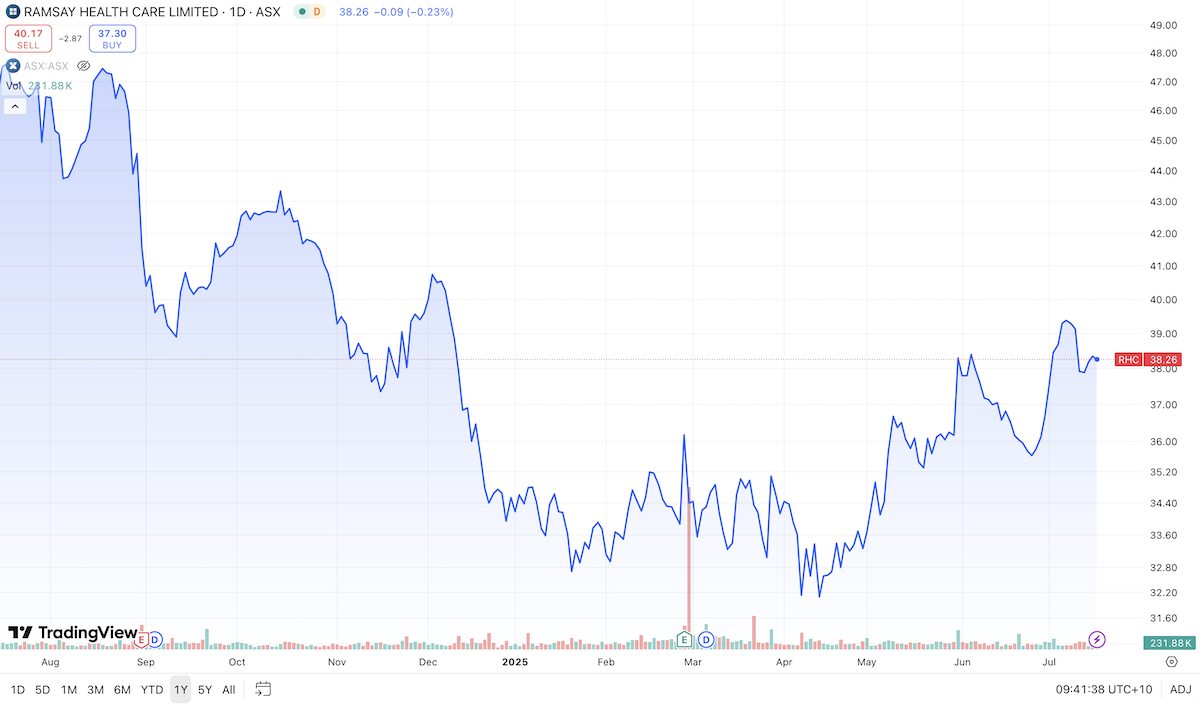Click the Jul label on time axis
This screenshot has height=704, width=1200.
pos(1050,662)
